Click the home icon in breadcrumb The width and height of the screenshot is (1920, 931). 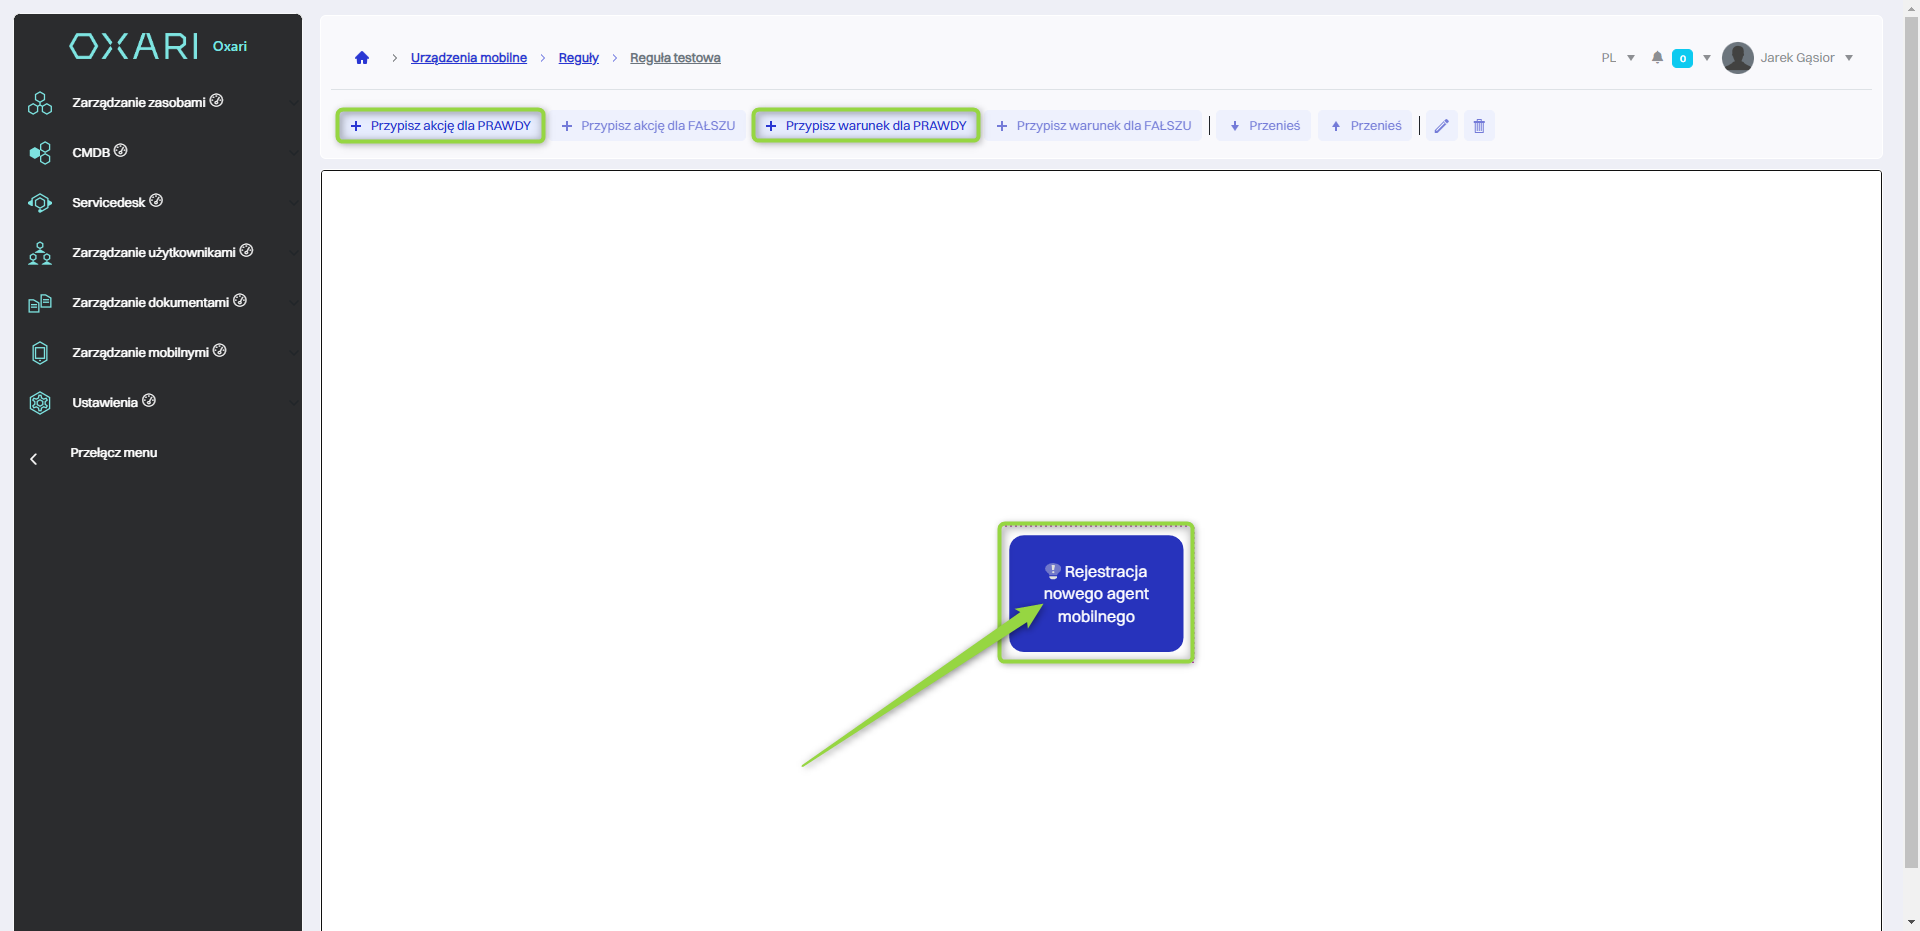(362, 58)
